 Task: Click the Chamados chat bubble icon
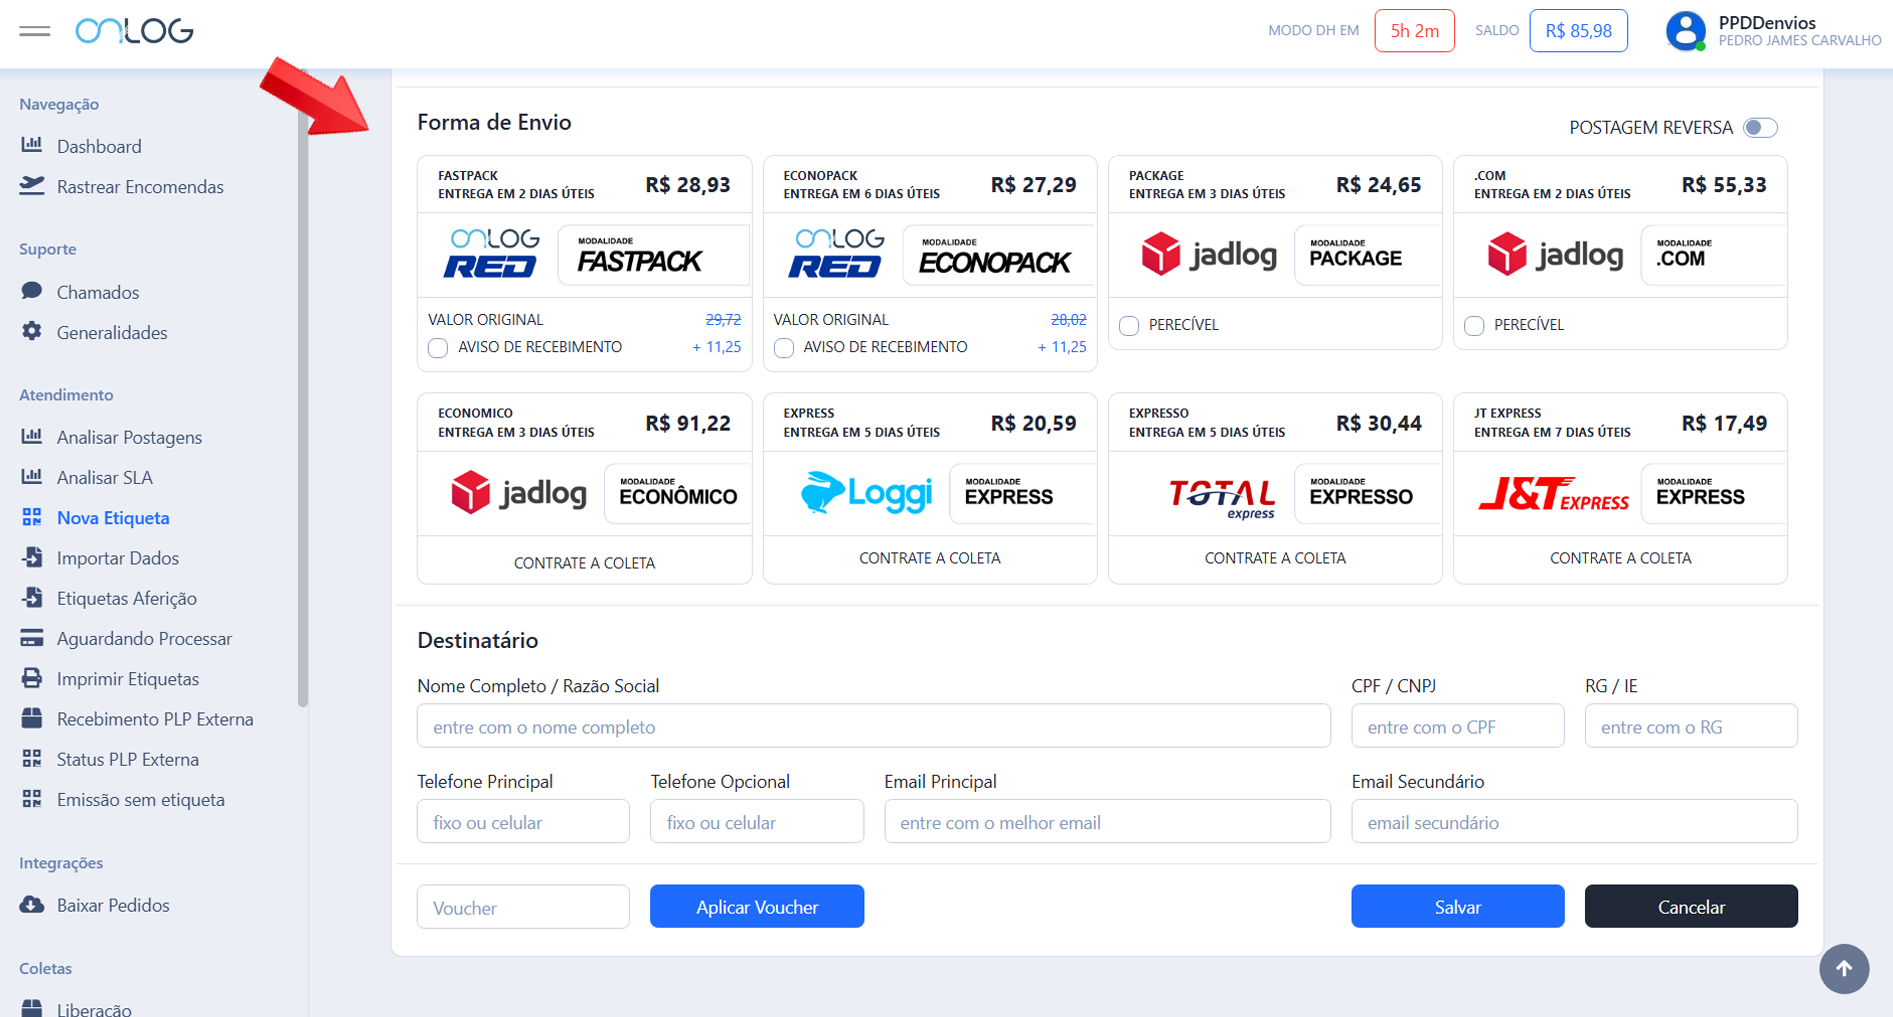[x=32, y=291]
